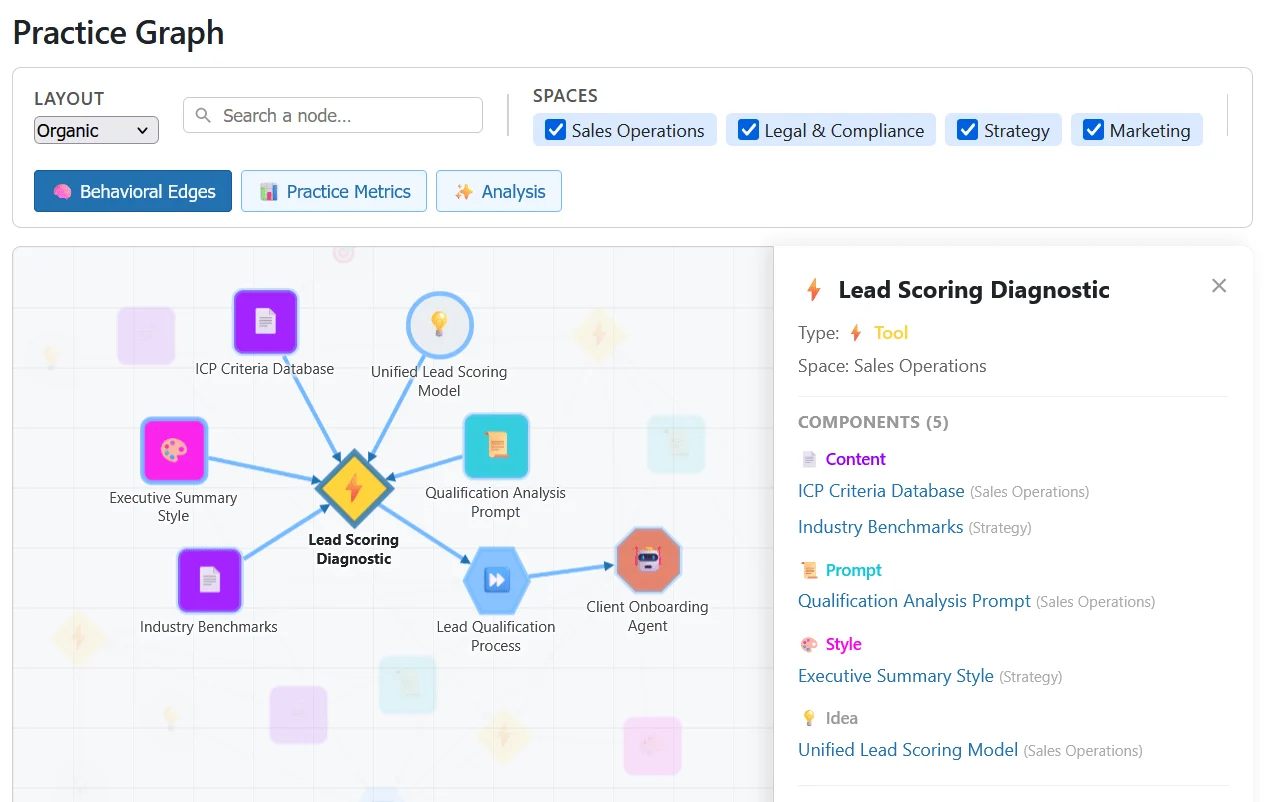Viewport: 1264px width, 802px height.
Task: Click the brain icon on Behavioral Edges
Action: pos(62,191)
